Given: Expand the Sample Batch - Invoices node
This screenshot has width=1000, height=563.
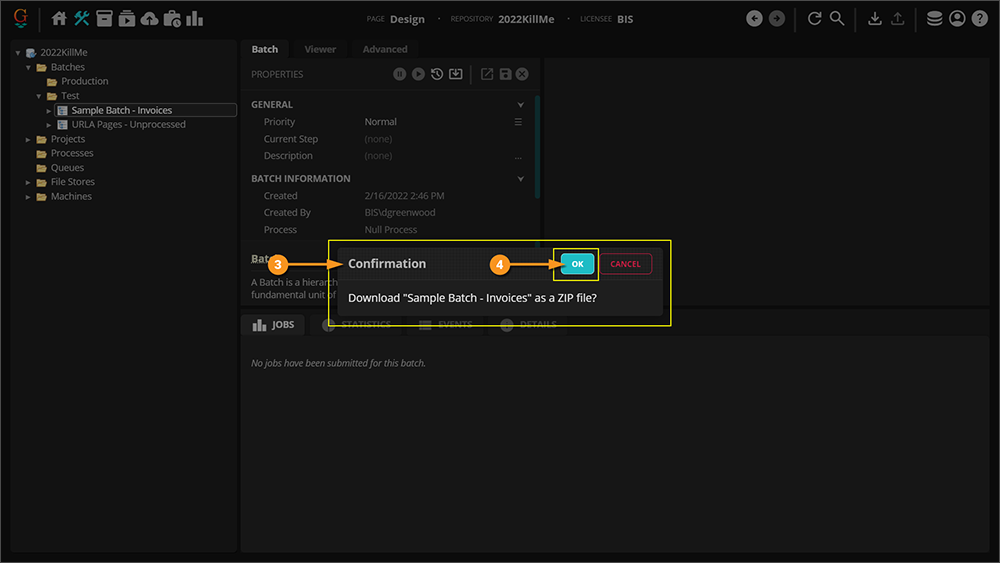Looking at the screenshot, I should coord(48,111).
